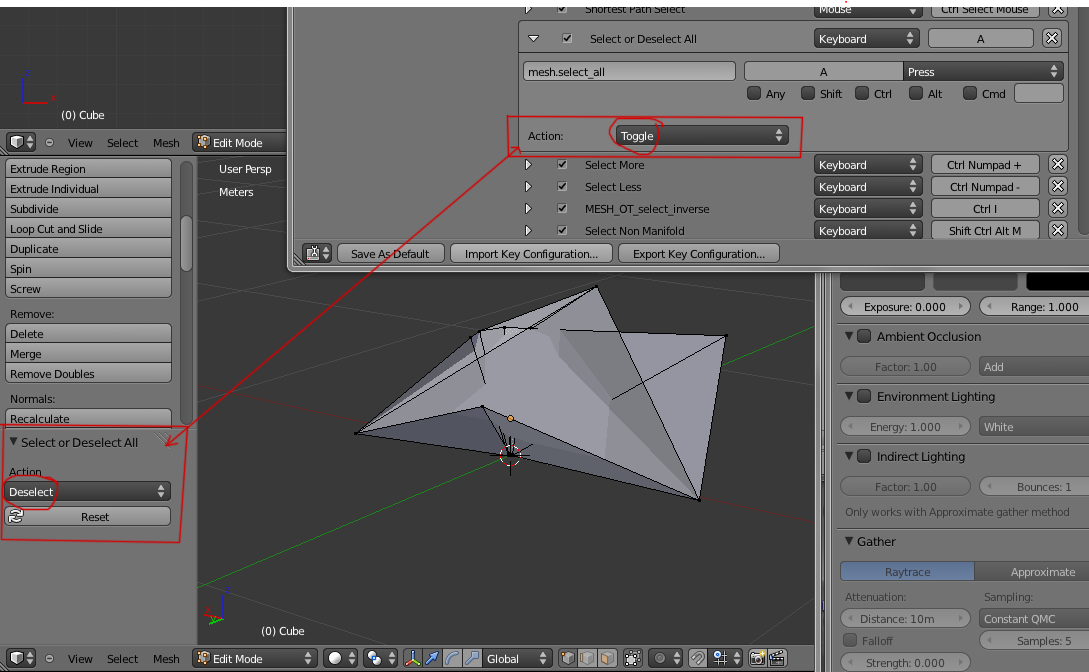Toggle snap magnet icon
Screen dimensions: 1089x672
(x=698, y=658)
